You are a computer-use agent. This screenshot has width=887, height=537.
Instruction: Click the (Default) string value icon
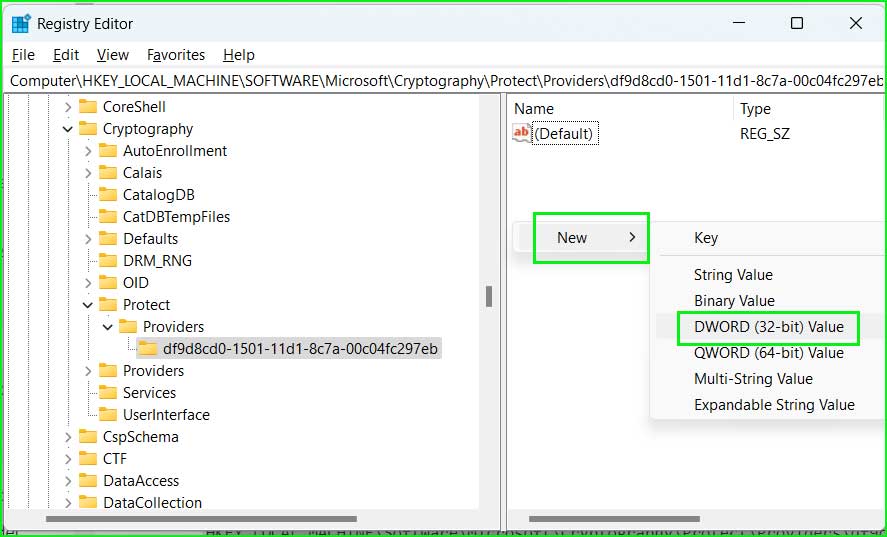[521, 134]
